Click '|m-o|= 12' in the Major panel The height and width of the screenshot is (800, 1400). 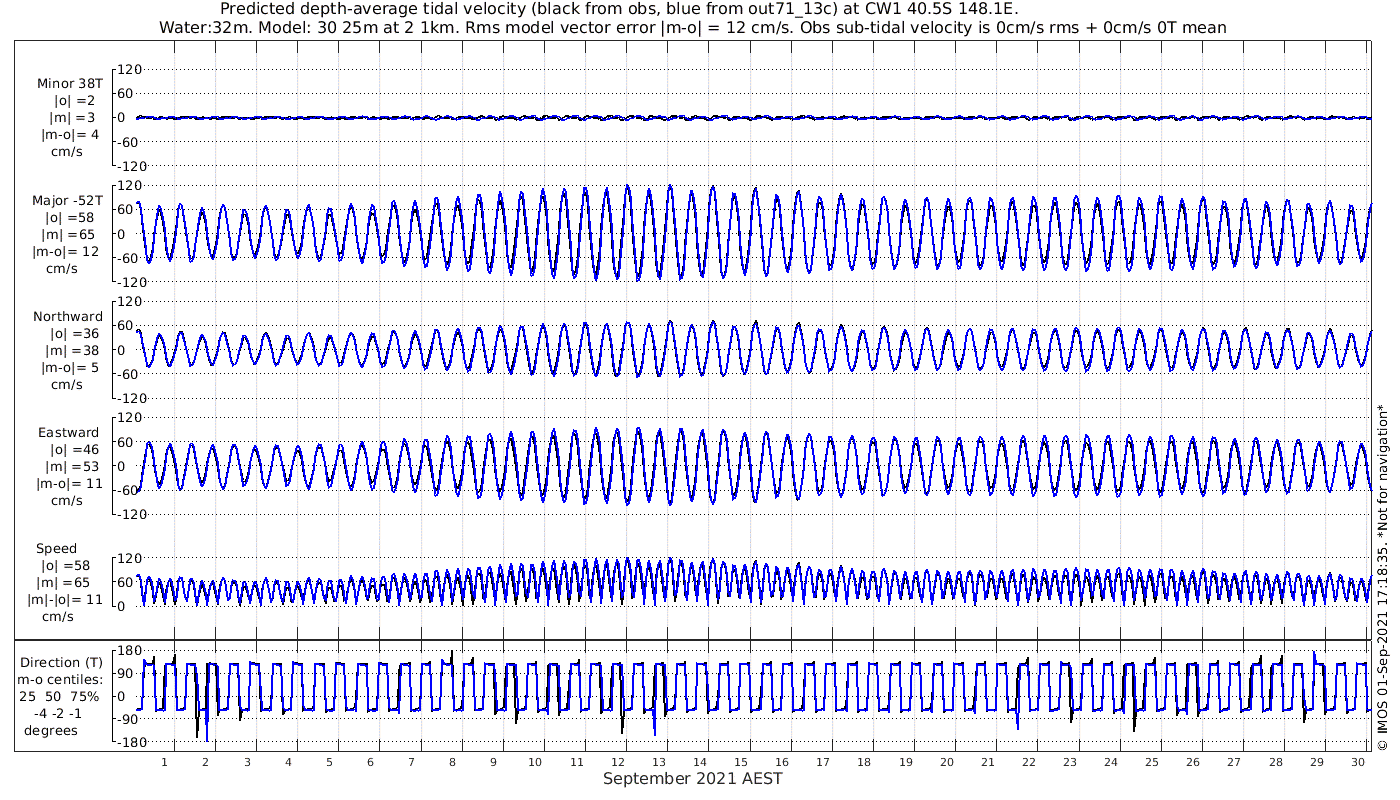pyautogui.click(x=66, y=252)
